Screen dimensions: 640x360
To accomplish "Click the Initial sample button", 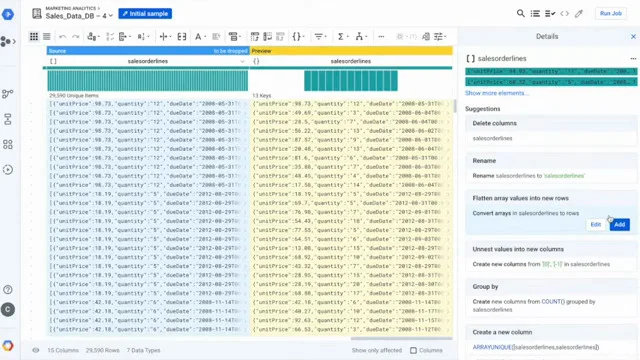I will pos(145,13).
